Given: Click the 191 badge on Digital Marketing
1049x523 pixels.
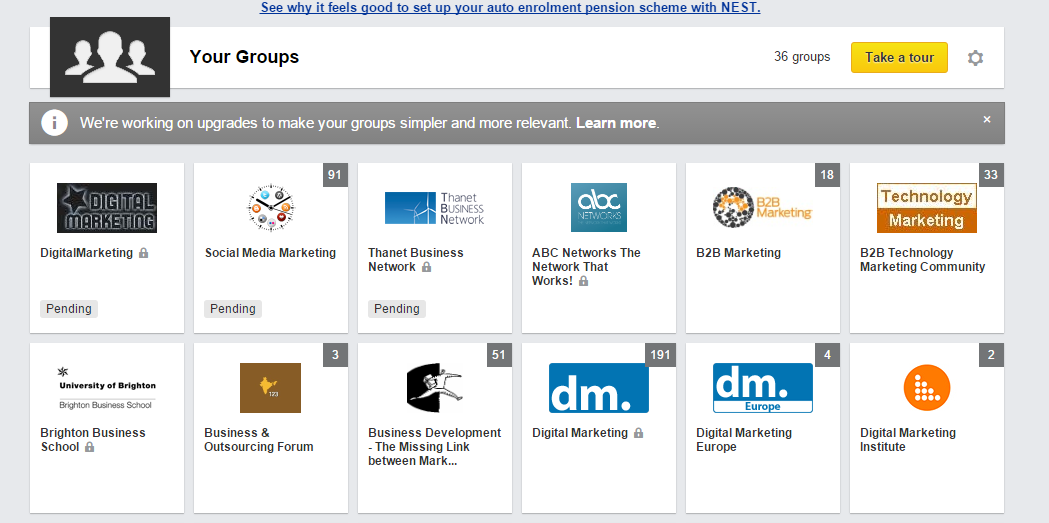Looking at the screenshot, I should pos(660,355).
